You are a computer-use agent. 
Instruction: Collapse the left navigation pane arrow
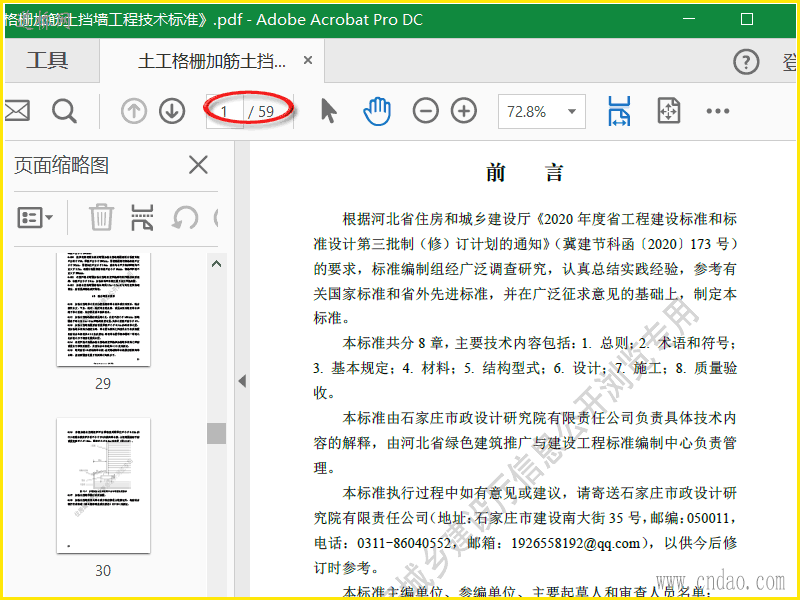tap(242, 381)
